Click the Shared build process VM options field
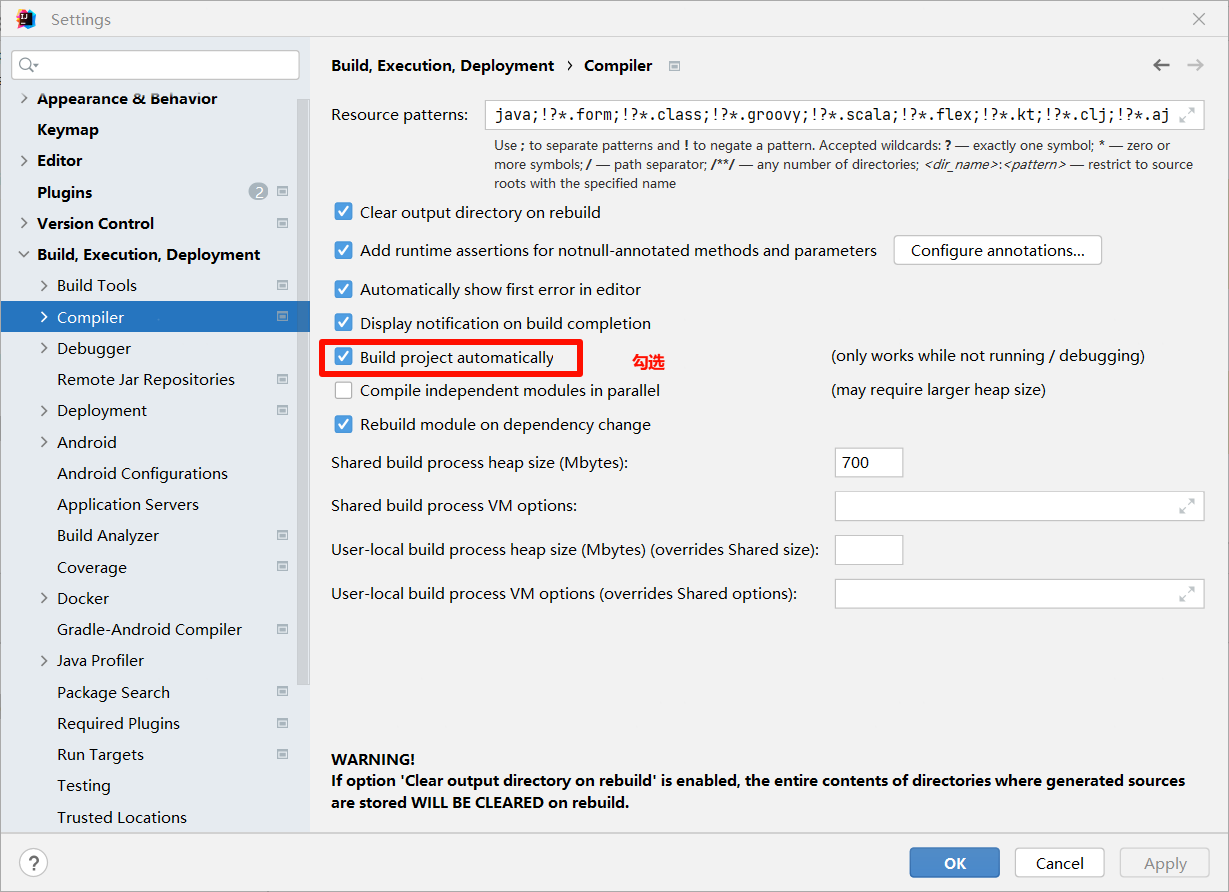The width and height of the screenshot is (1229, 892). point(1018,506)
